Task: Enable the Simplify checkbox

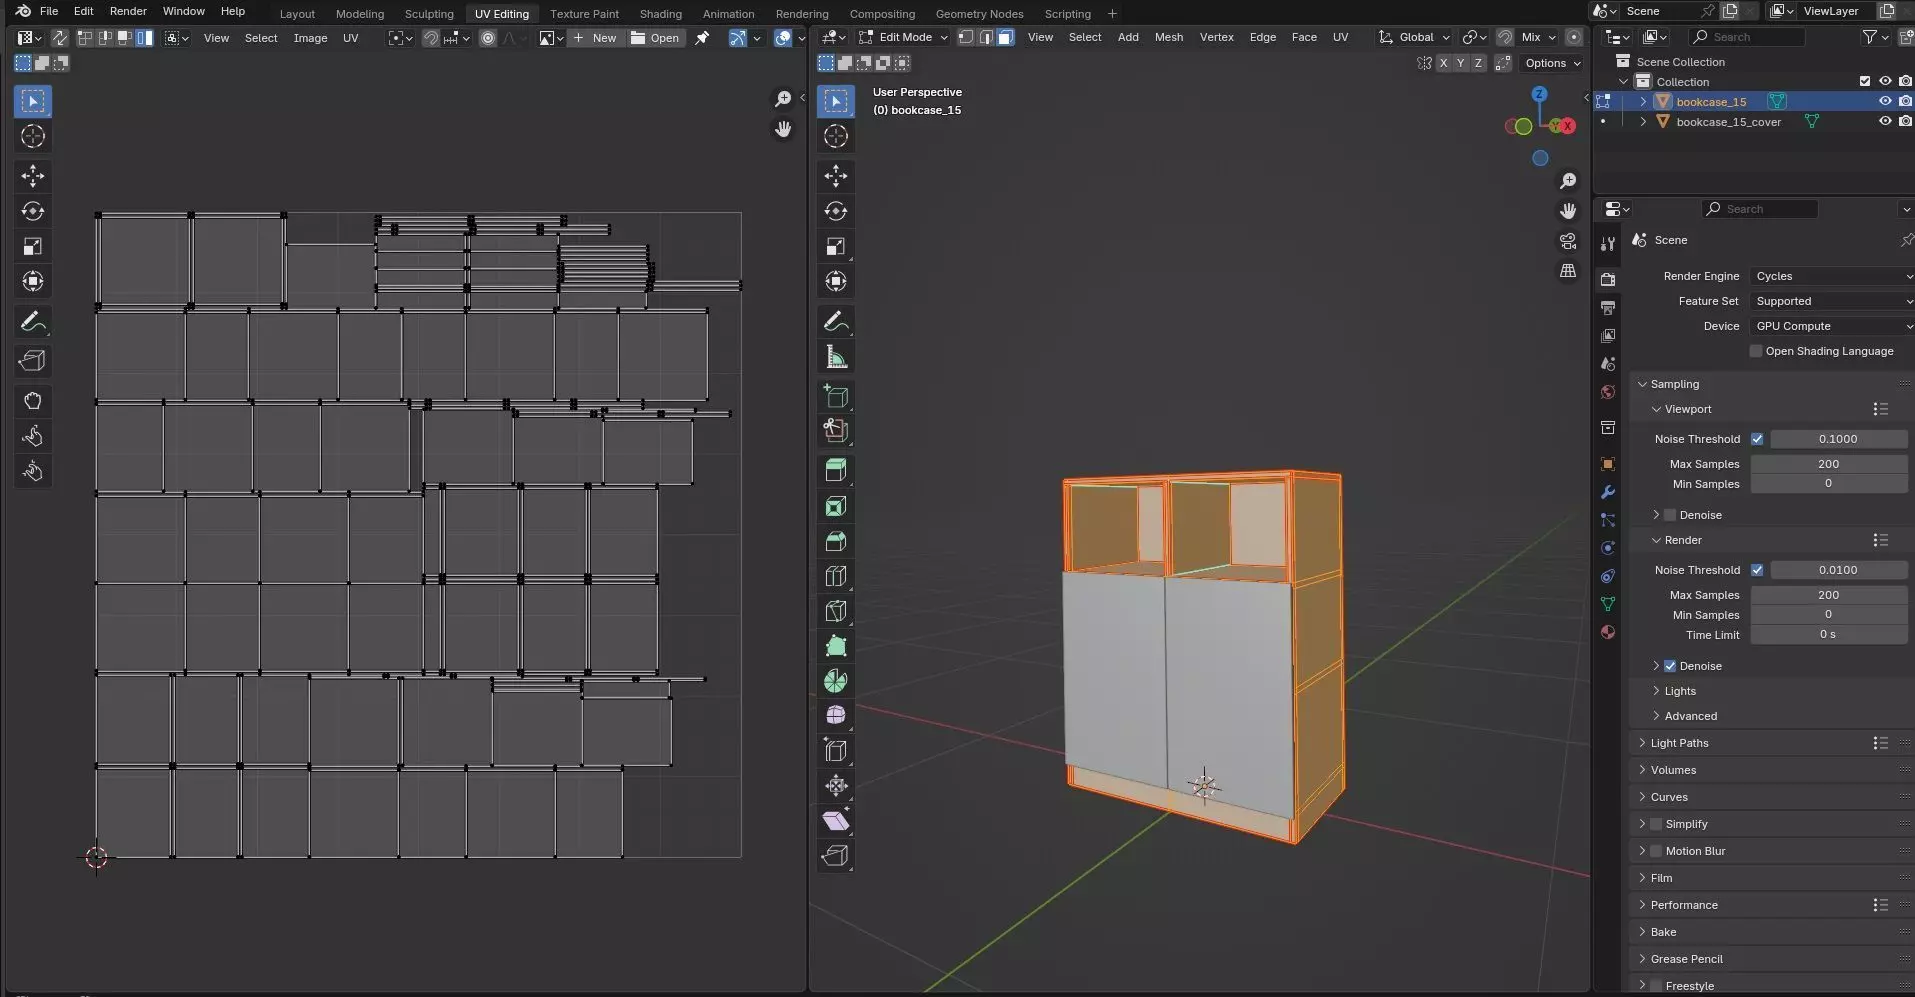Action: pos(1656,824)
